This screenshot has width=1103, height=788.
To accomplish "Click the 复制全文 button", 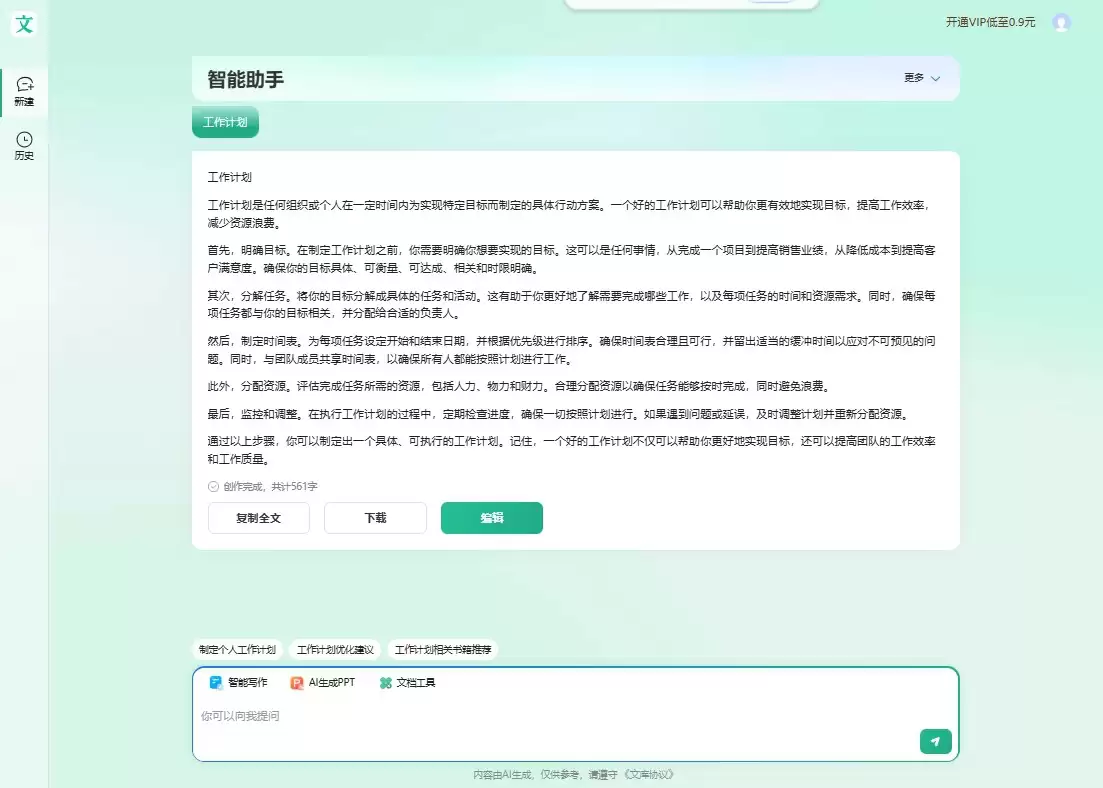I will (258, 518).
